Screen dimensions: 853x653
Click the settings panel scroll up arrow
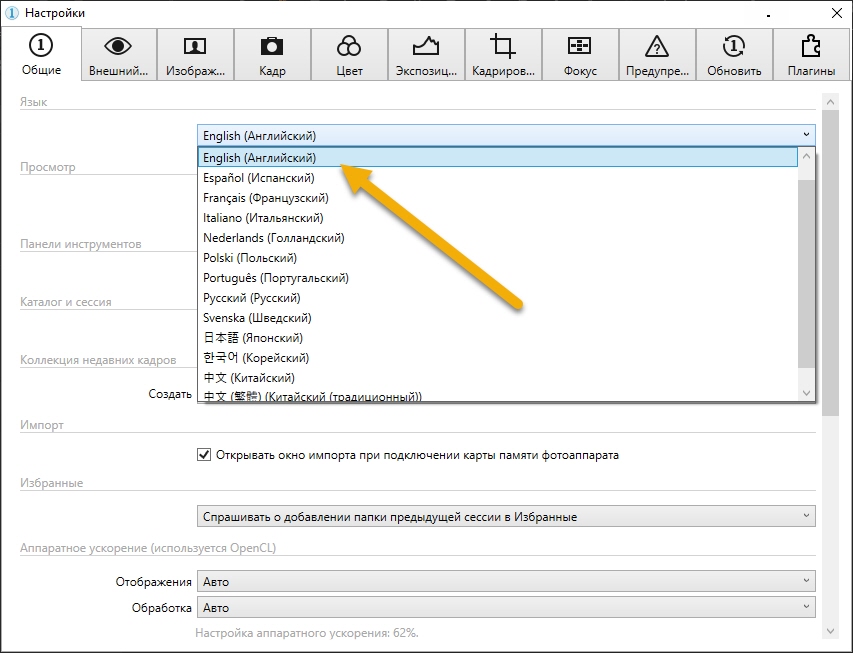click(x=830, y=102)
